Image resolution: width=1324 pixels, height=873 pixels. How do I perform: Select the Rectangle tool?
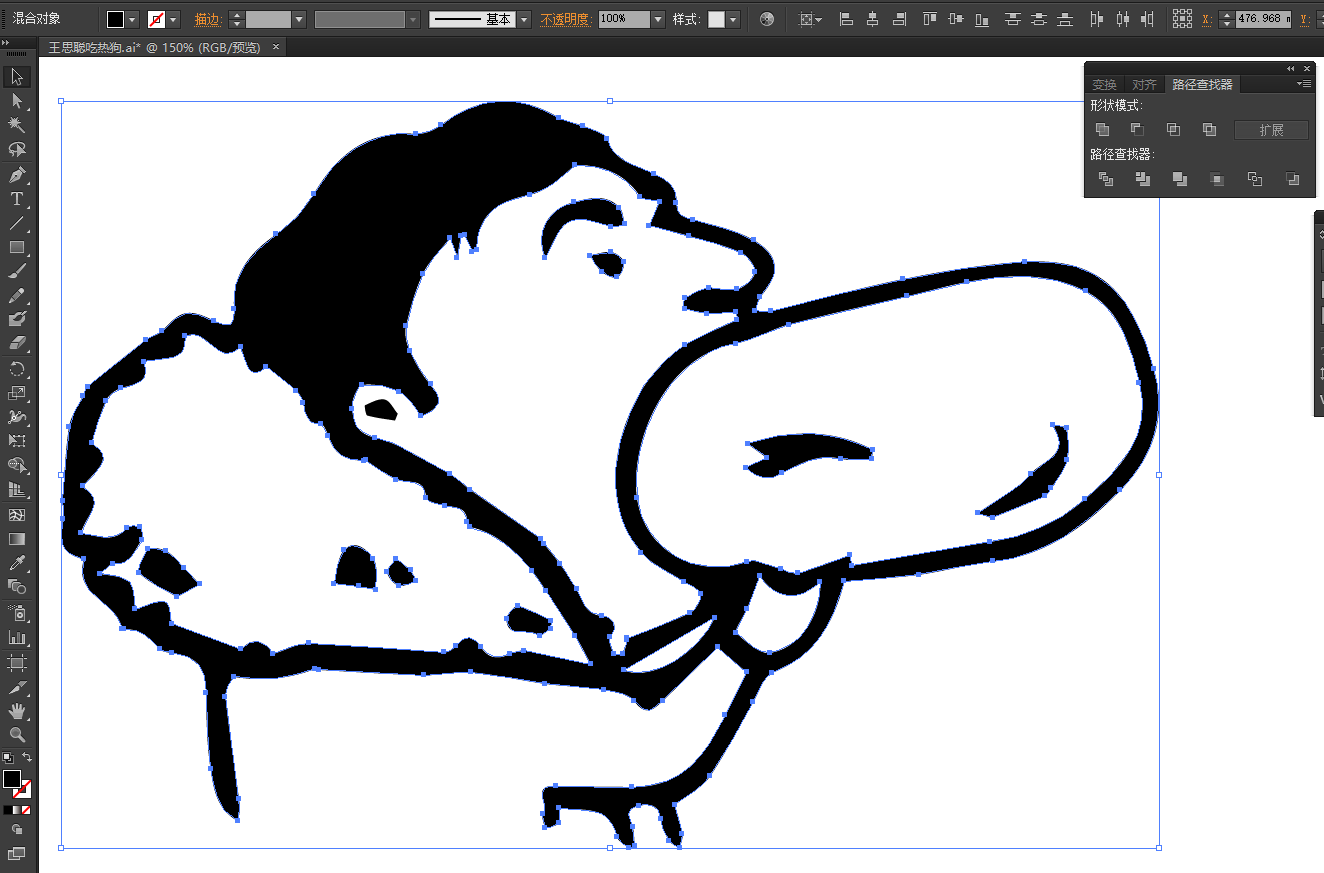[x=17, y=247]
